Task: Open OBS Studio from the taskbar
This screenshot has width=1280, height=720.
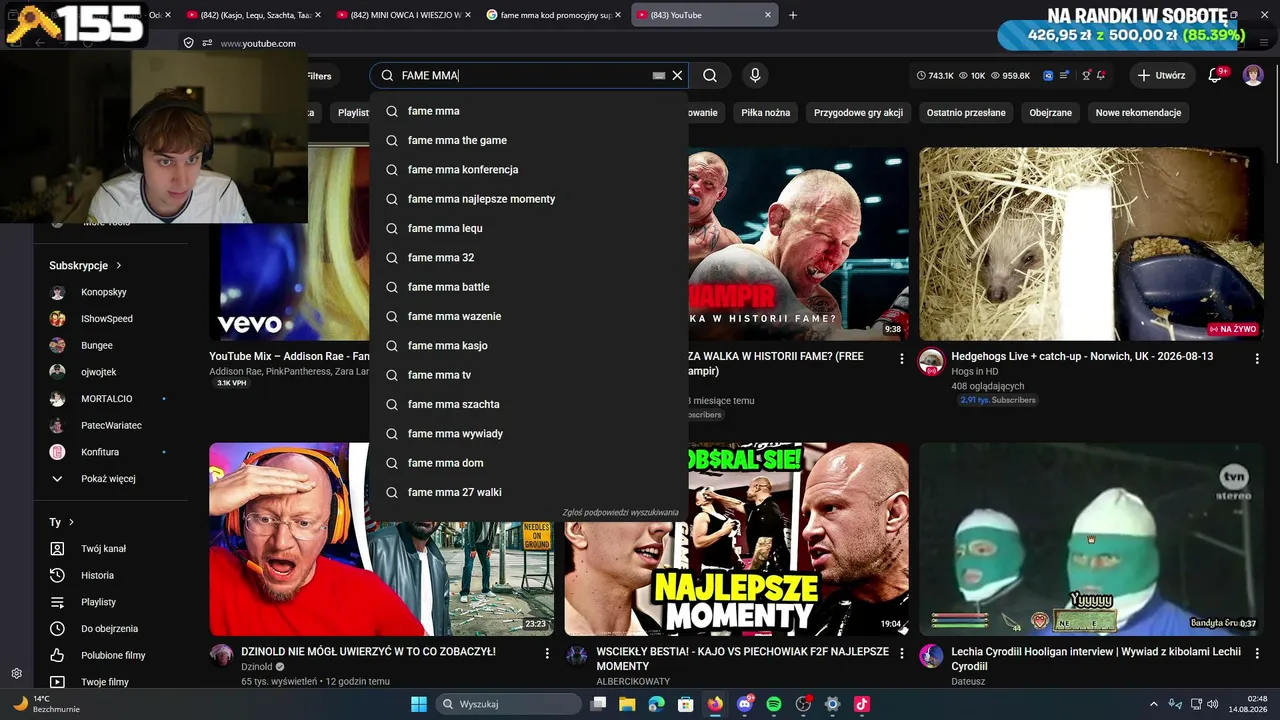Action: pyautogui.click(x=803, y=704)
